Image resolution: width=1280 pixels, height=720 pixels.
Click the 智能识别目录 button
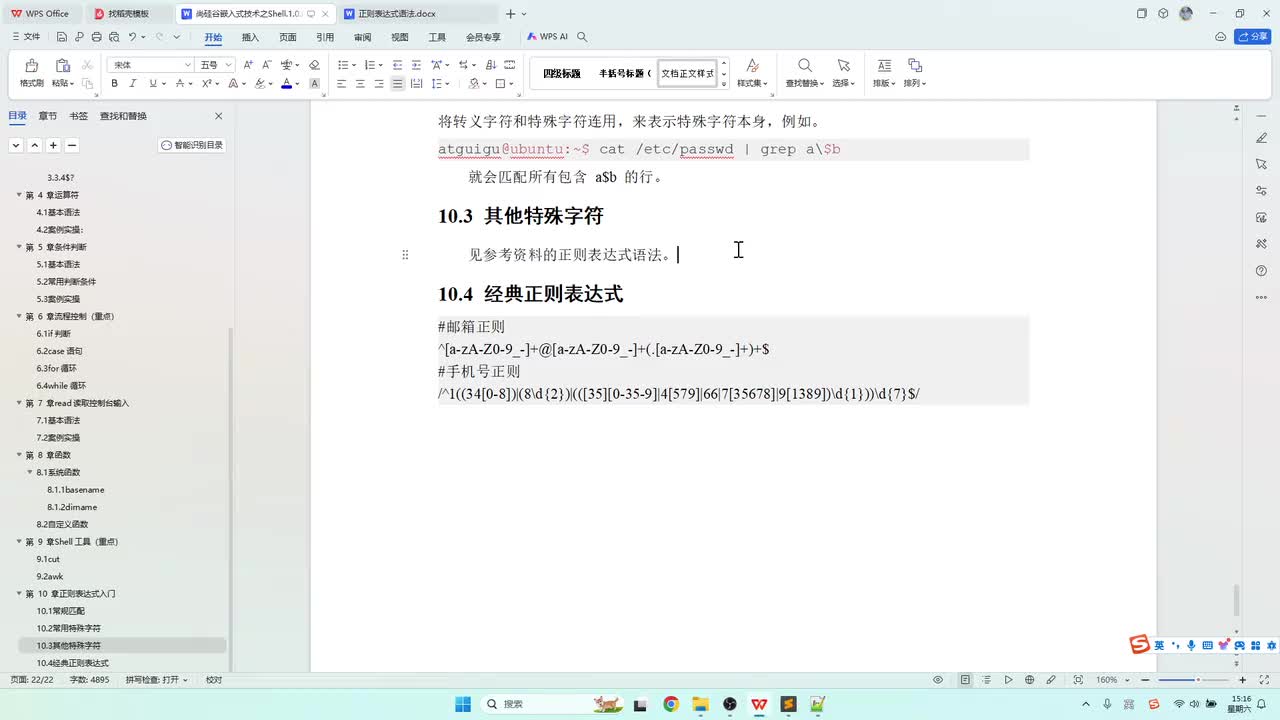tap(192, 145)
